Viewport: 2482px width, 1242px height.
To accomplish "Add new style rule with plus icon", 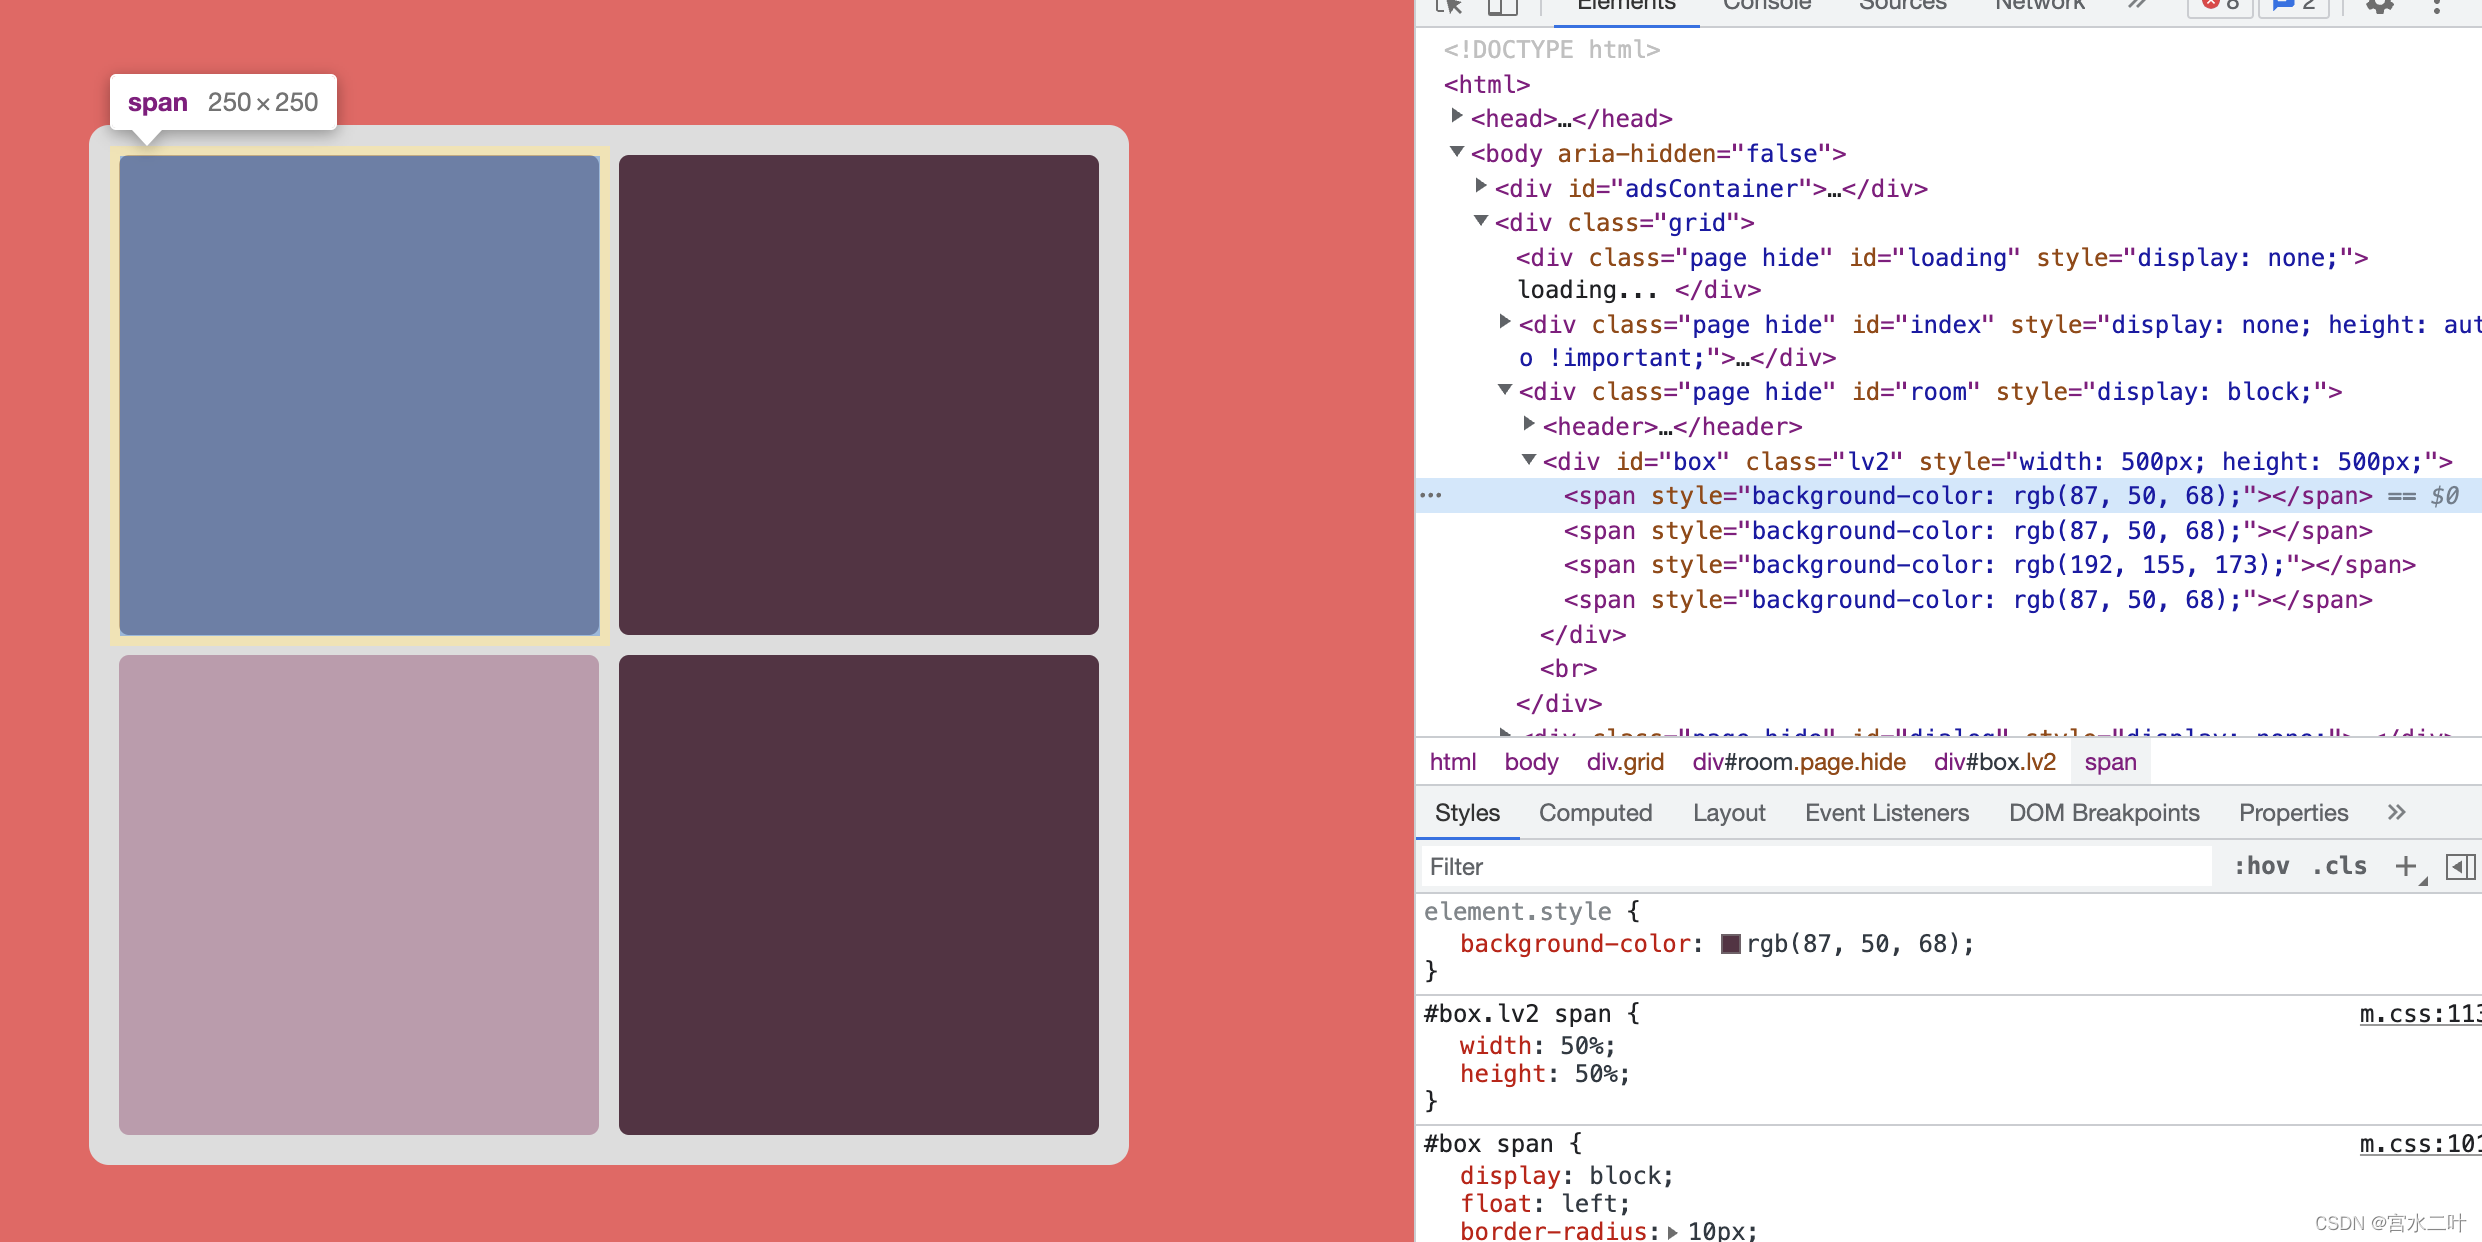I will point(2405,866).
